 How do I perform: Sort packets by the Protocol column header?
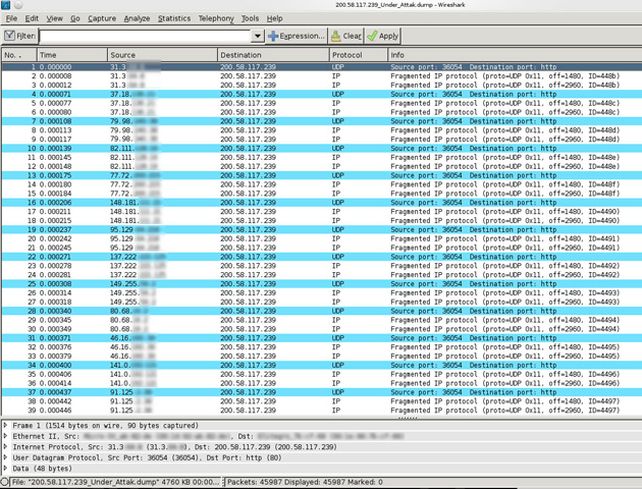tap(358, 55)
